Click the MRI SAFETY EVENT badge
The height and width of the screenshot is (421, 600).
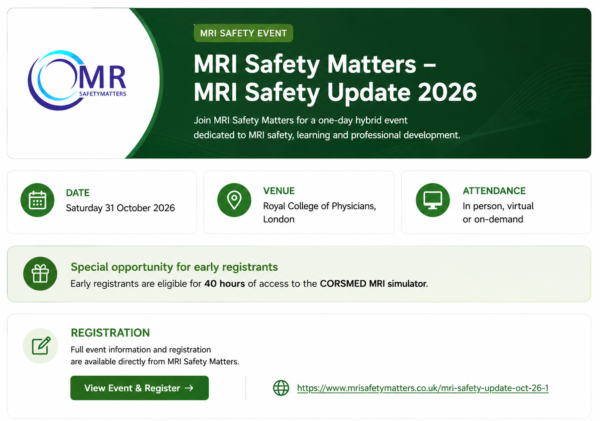[243, 33]
